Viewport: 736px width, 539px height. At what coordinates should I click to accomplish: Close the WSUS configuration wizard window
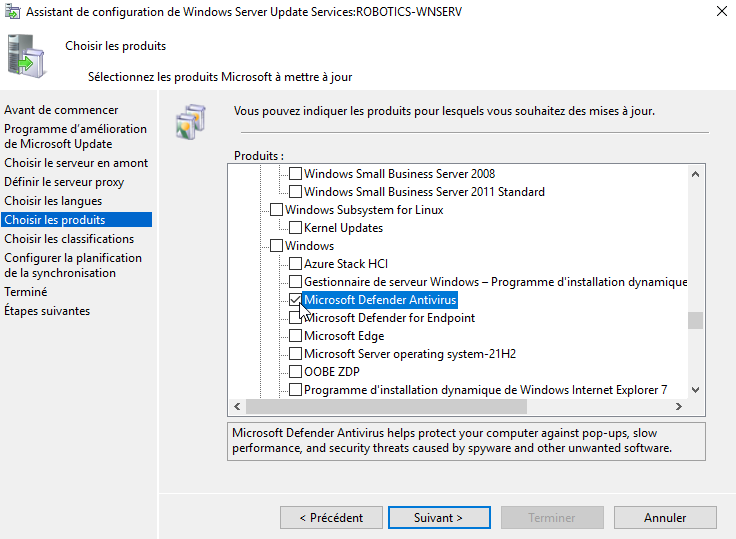pos(722,11)
